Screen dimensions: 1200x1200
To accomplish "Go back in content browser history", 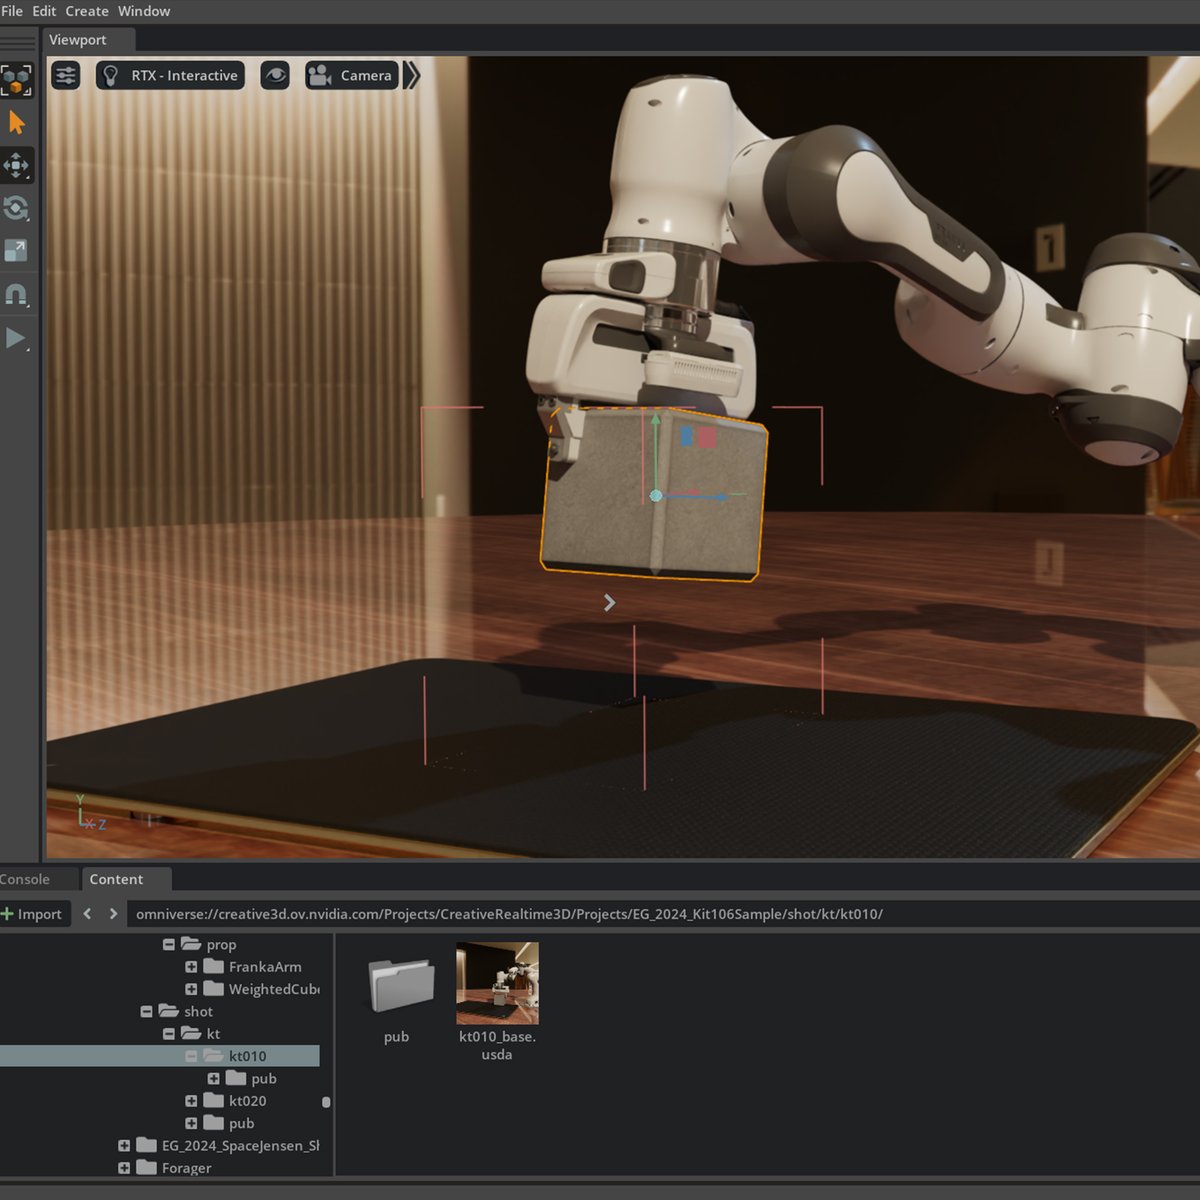I will [x=87, y=914].
